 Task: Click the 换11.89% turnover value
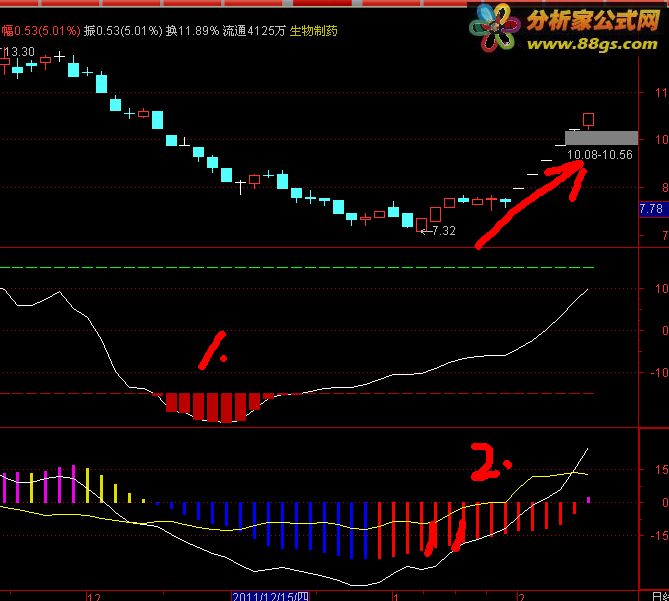tap(192, 31)
